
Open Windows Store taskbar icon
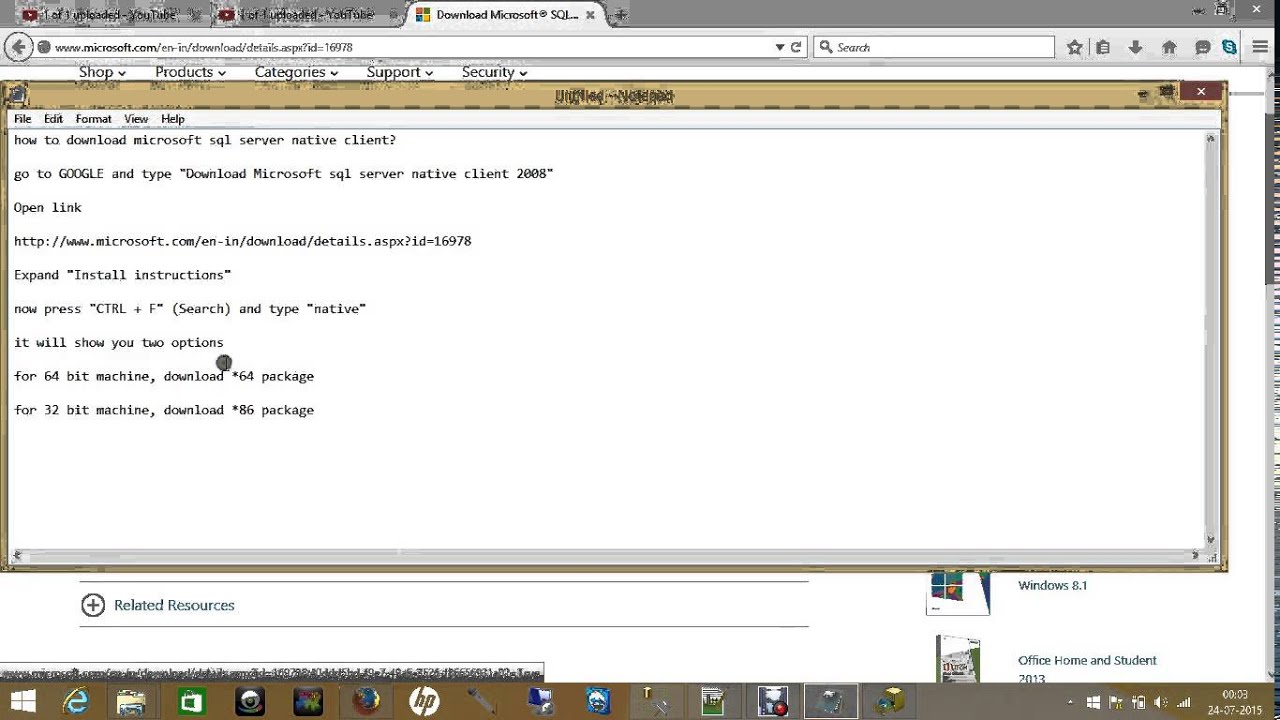pos(191,701)
